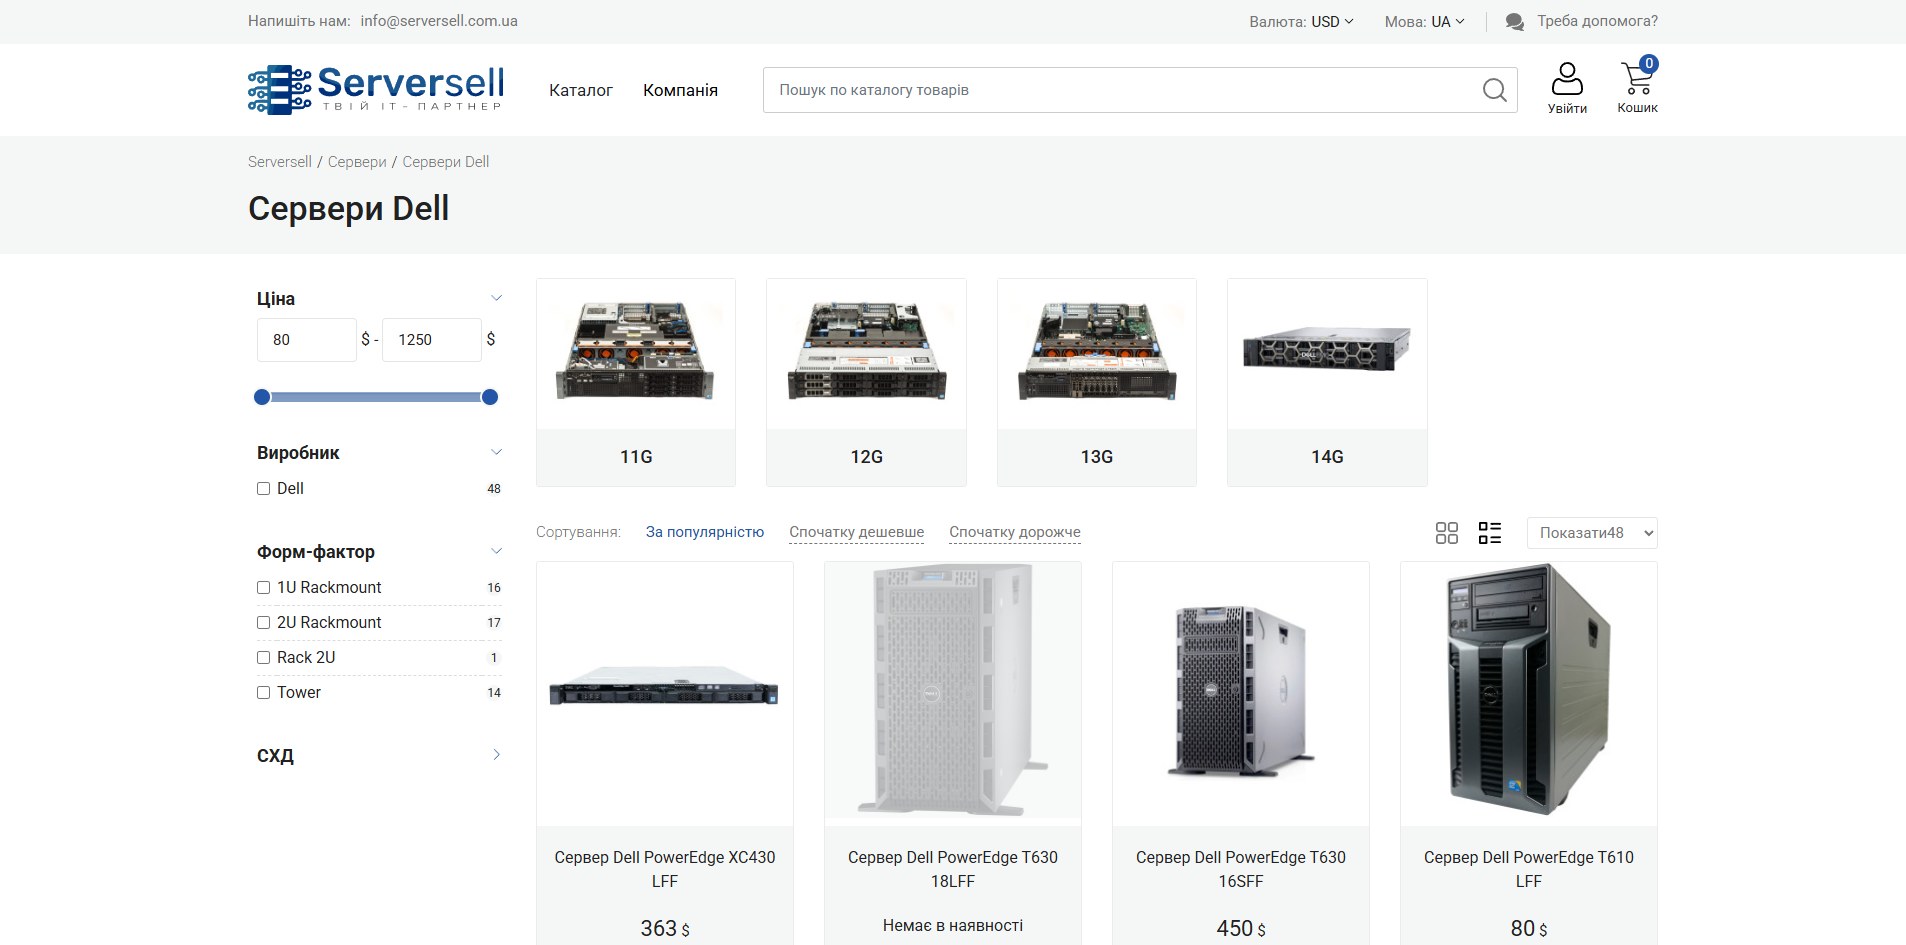Check the 2U Rackmount filter
This screenshot has height=945, width=1906.
tap(264, 623)
